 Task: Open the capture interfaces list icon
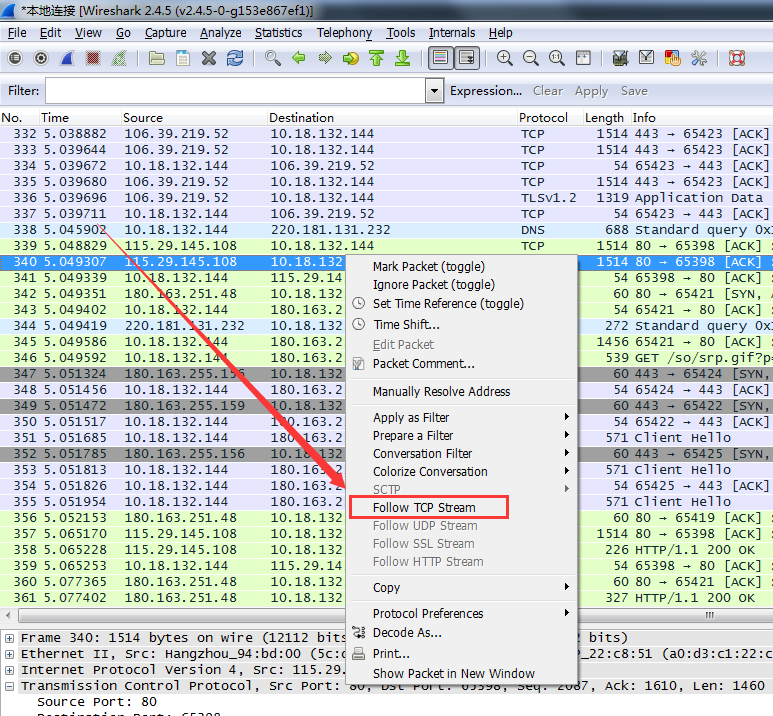15,58
